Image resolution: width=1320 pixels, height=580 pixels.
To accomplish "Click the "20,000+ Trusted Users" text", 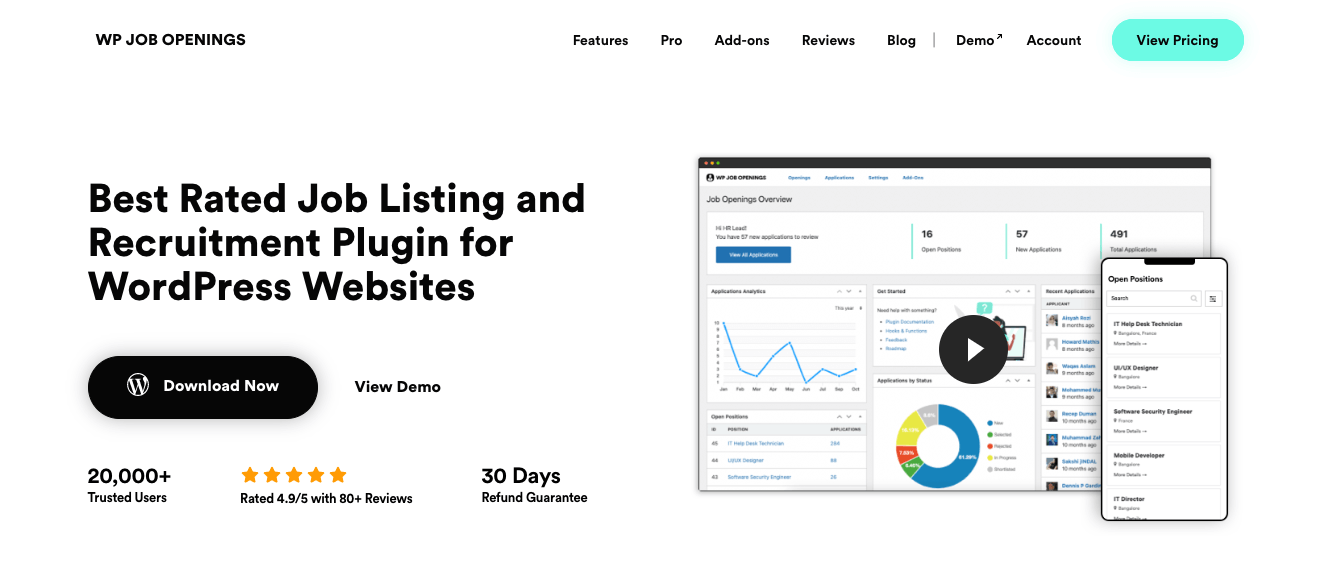I will point(129,485).
